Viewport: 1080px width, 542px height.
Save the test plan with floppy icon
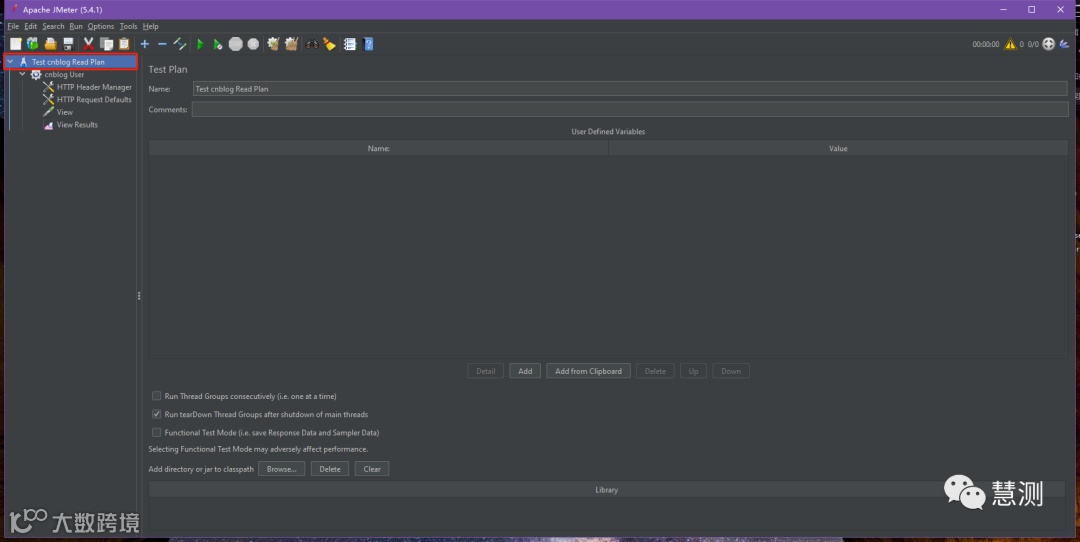click(x=68, y=44)
